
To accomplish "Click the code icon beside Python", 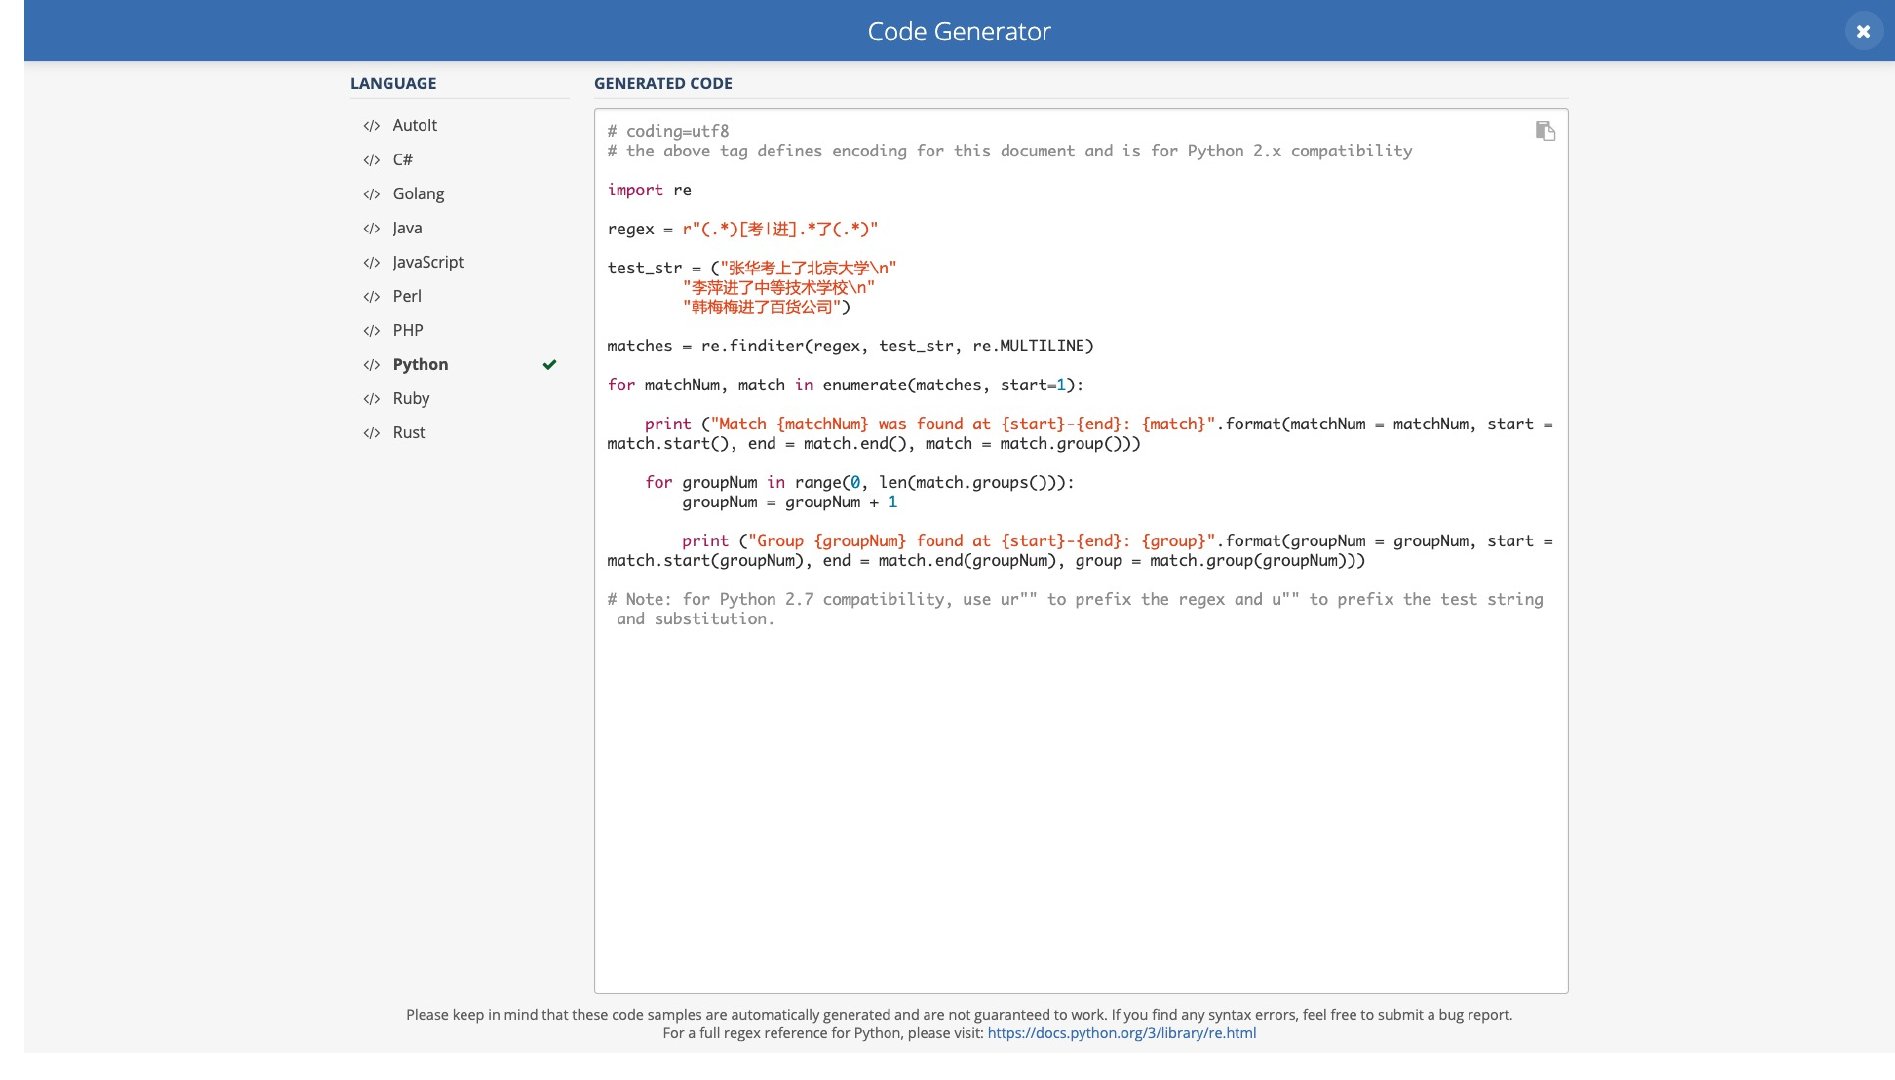I will pyautogui.click(x=372, y=365).
